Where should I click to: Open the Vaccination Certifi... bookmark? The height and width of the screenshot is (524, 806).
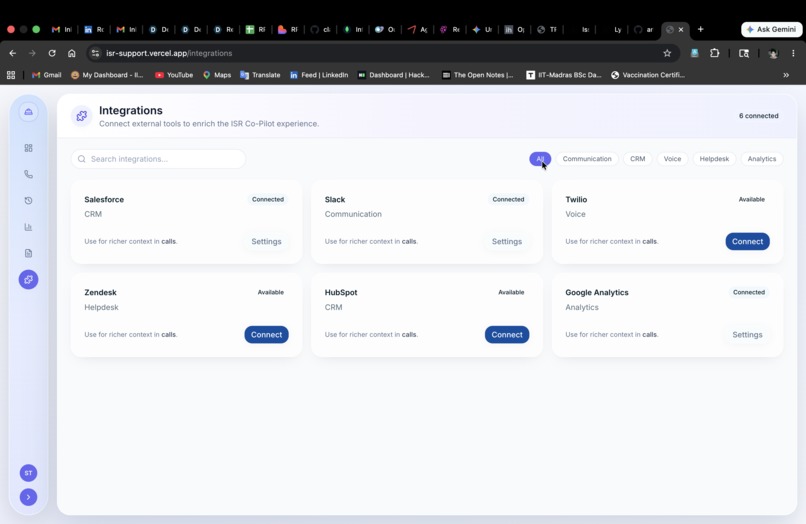[x=648, y=75]
